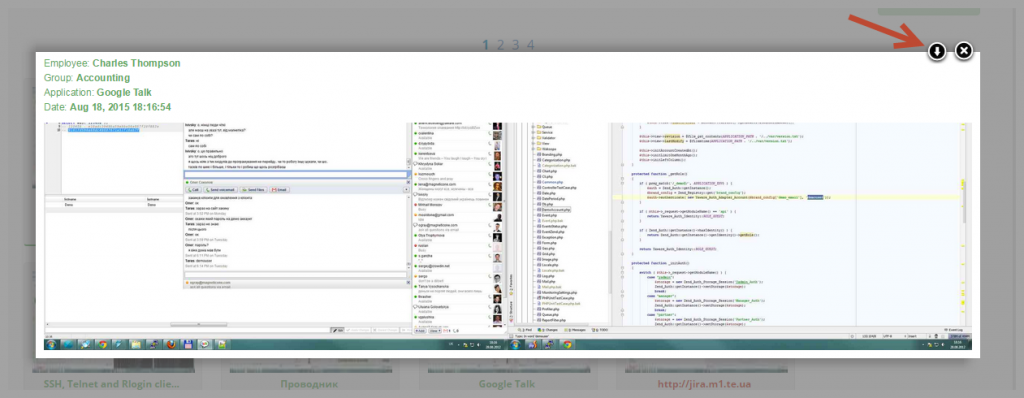This screenshot has height=398, width=1024.
Task: Open the Google Talk thumbnail label
Action: (506, 384)
